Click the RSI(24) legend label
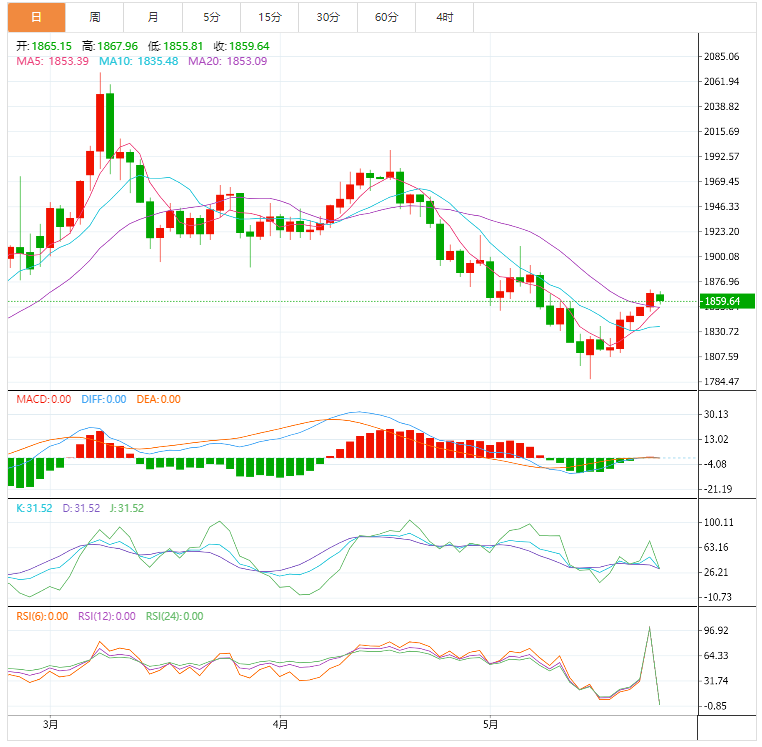Viewport: 762px width, 747px height. [x=174, y=616]
